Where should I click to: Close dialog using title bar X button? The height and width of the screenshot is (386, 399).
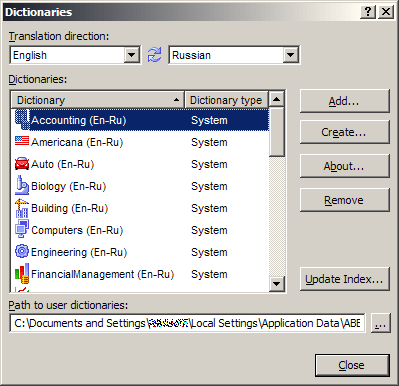pos(386,12)
